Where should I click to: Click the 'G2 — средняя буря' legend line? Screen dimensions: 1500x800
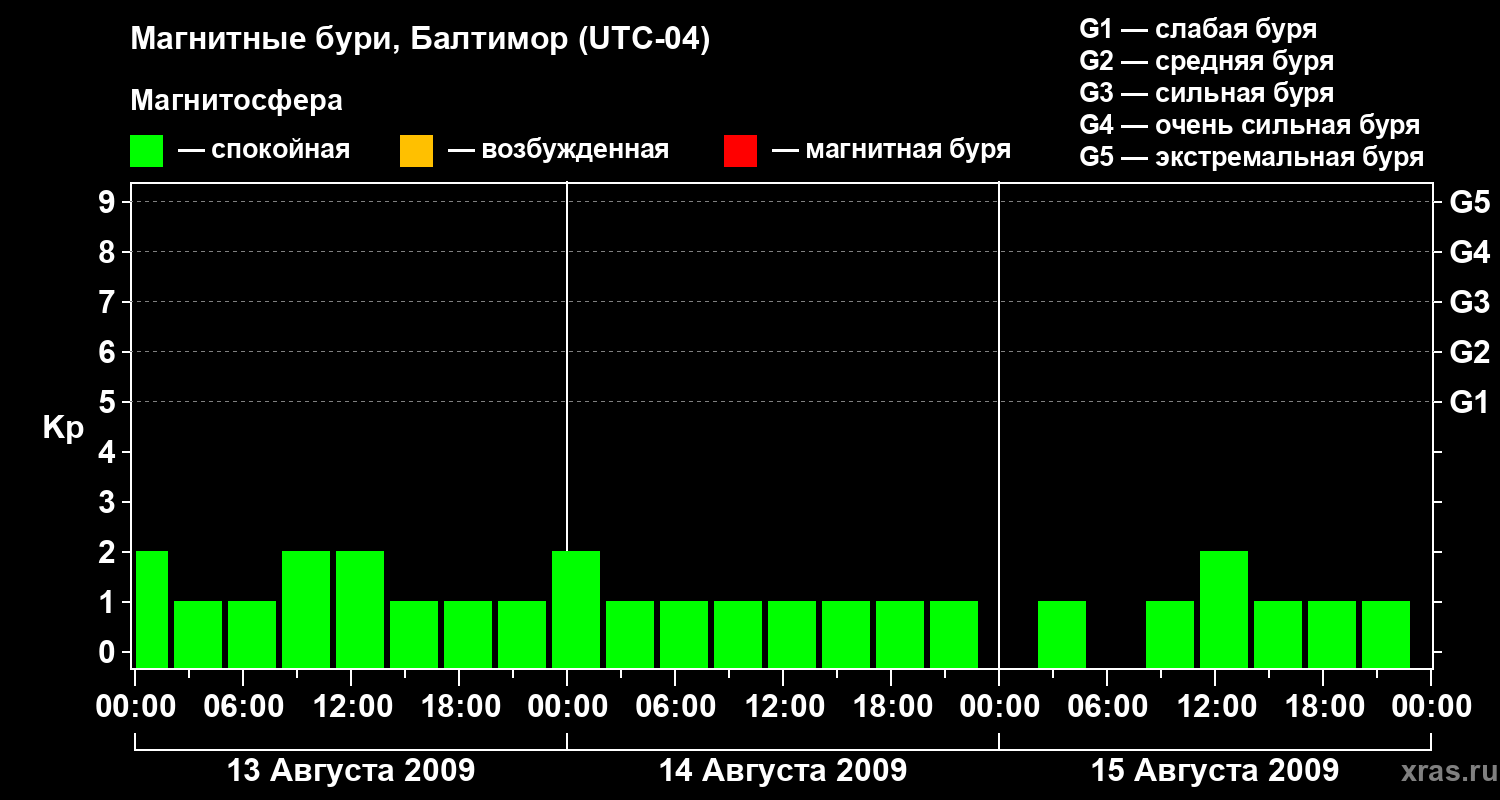click(1206, 61)
